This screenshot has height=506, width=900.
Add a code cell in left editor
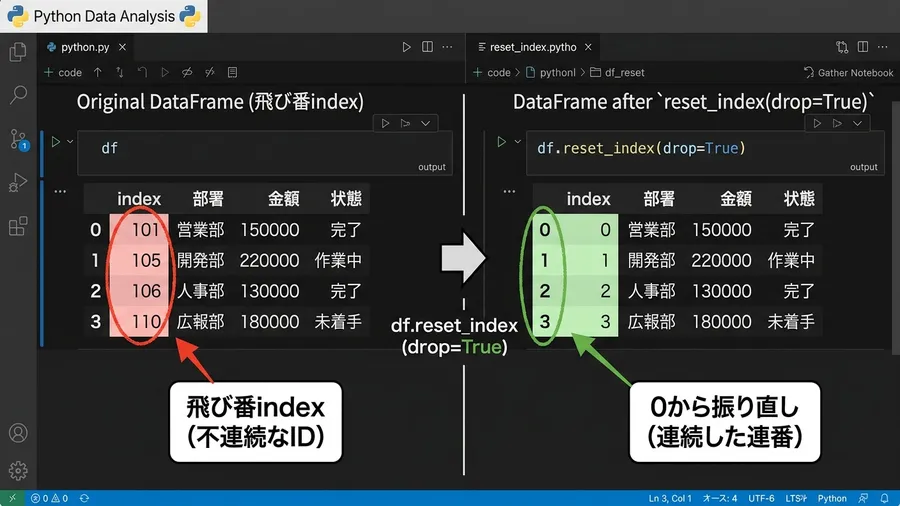[x=63, y=72]
